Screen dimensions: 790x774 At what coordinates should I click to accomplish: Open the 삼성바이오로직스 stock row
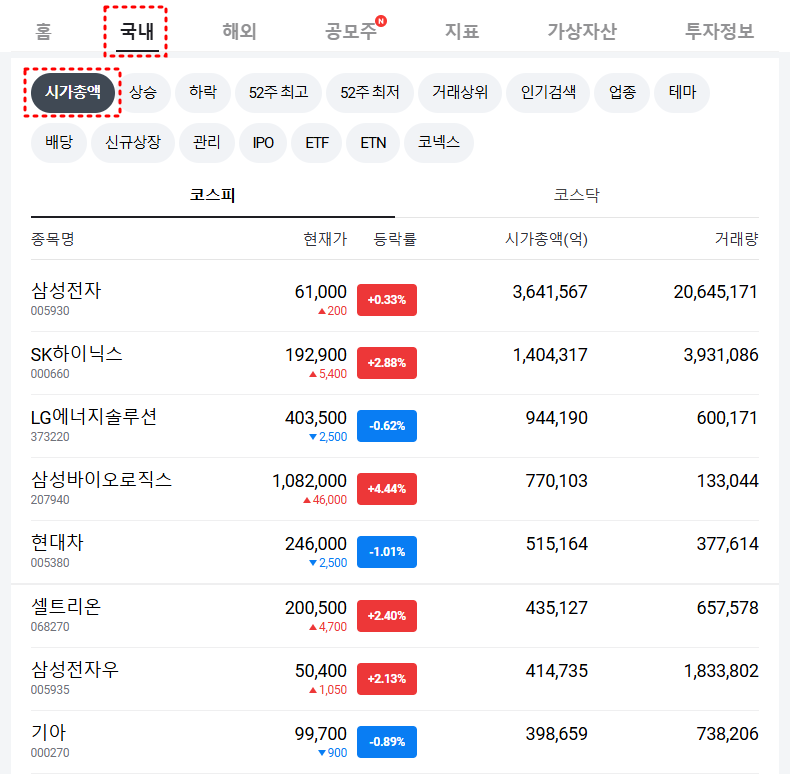(395, 489)
